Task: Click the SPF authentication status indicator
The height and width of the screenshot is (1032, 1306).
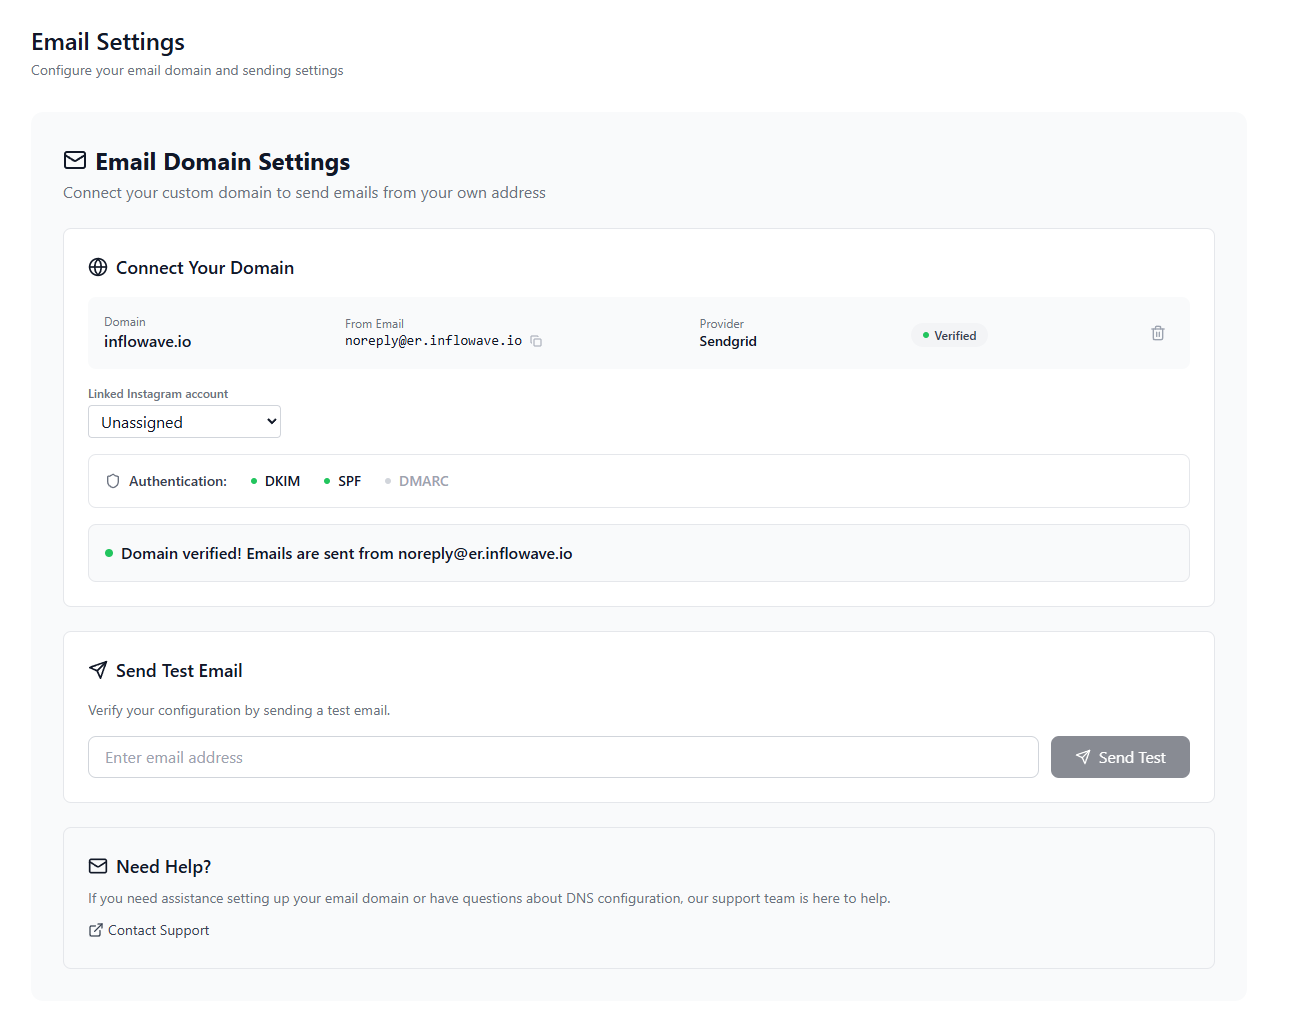Action: tap(342, 480)
